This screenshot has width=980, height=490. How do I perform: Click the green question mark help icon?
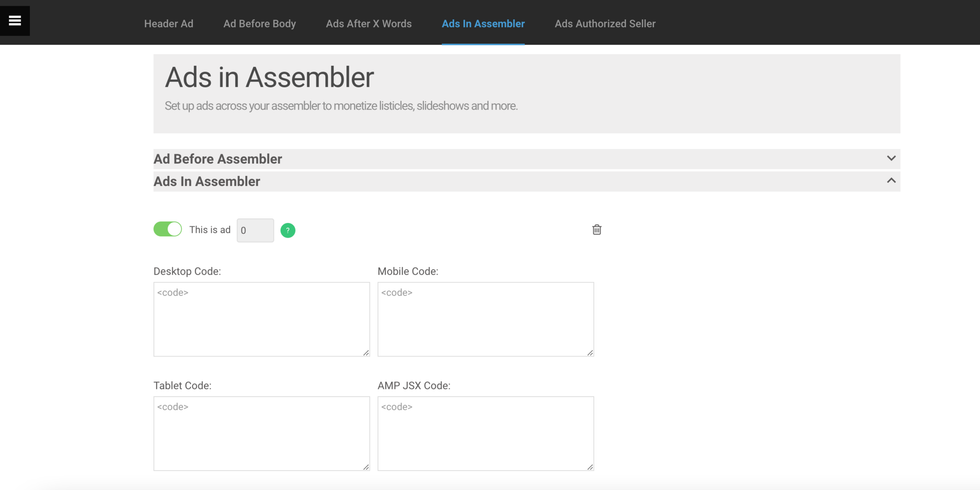[288, 230]
